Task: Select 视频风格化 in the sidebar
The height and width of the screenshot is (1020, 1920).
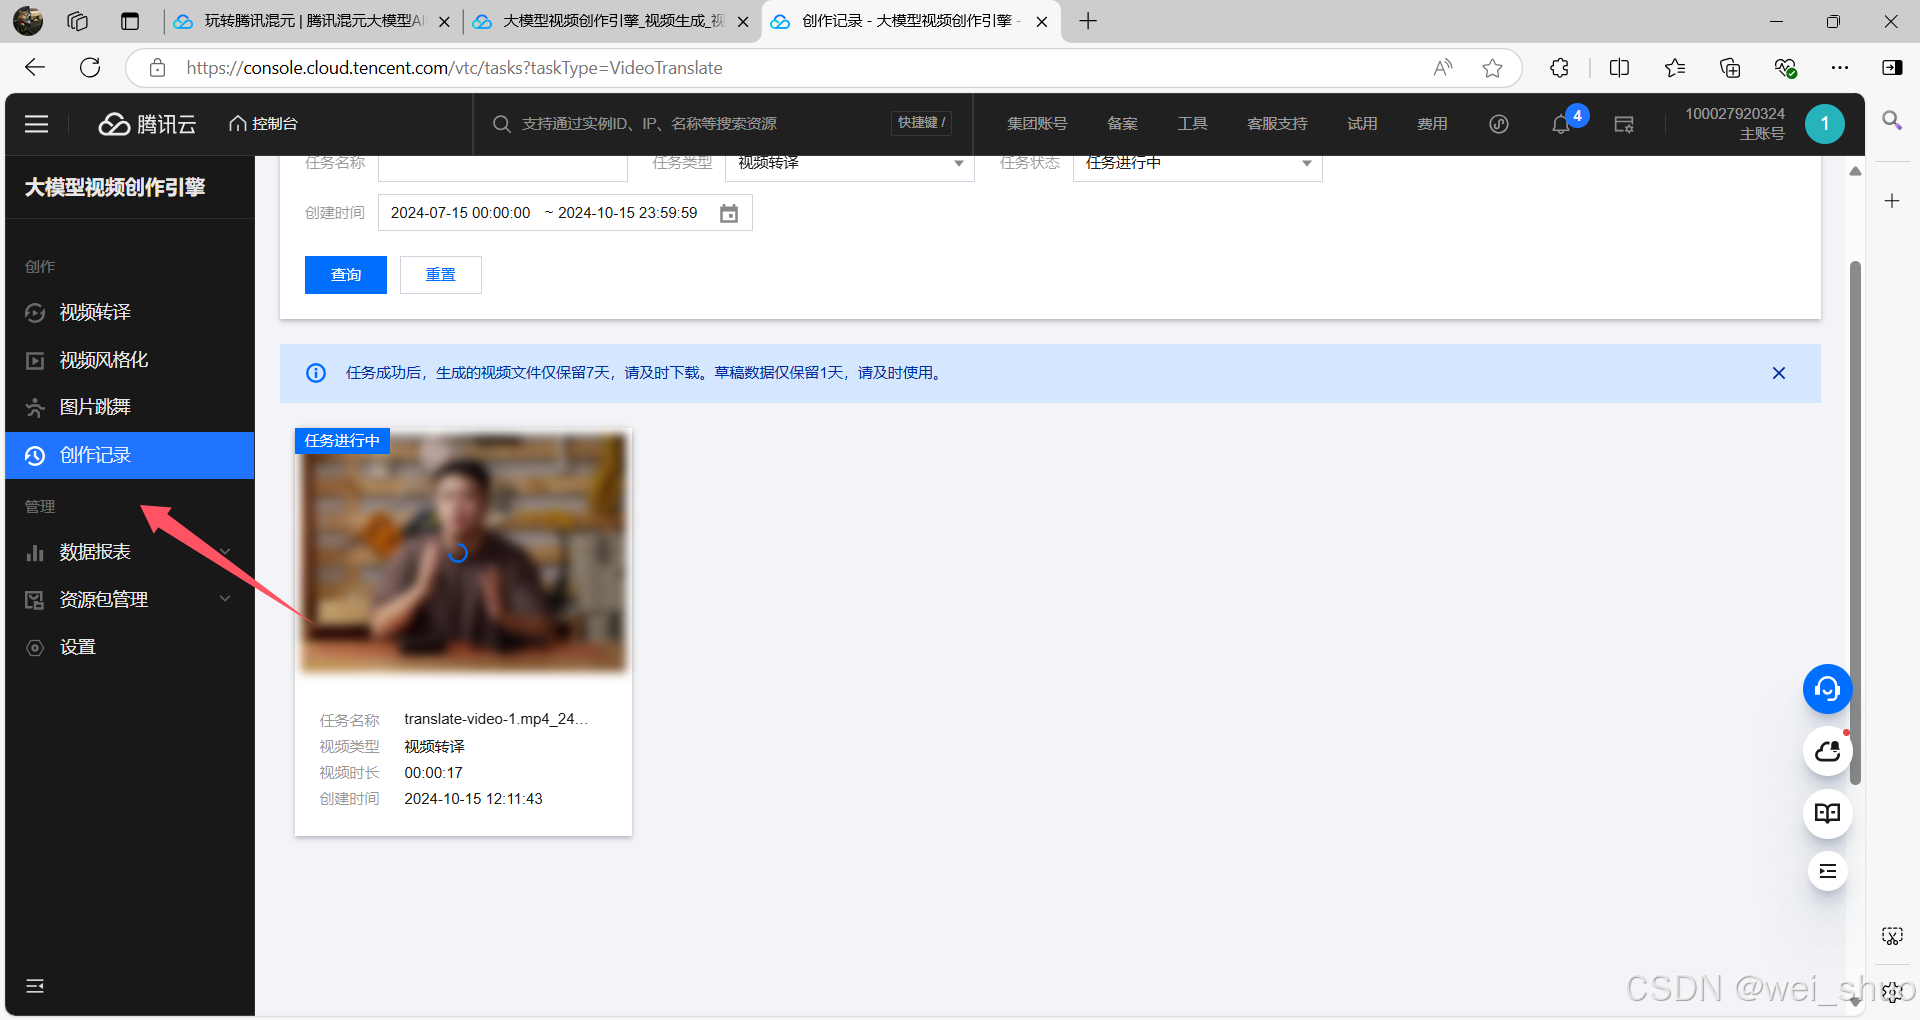Action: (104, 360)
